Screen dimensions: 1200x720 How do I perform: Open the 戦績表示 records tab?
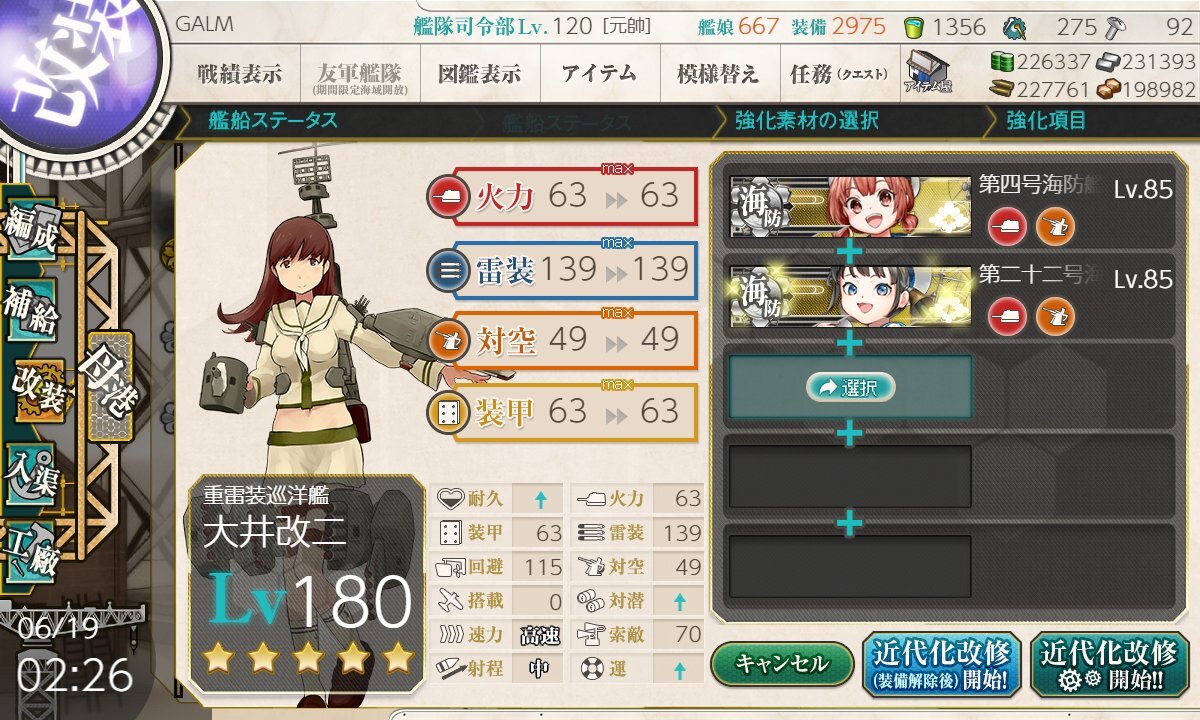click(240, 73)
